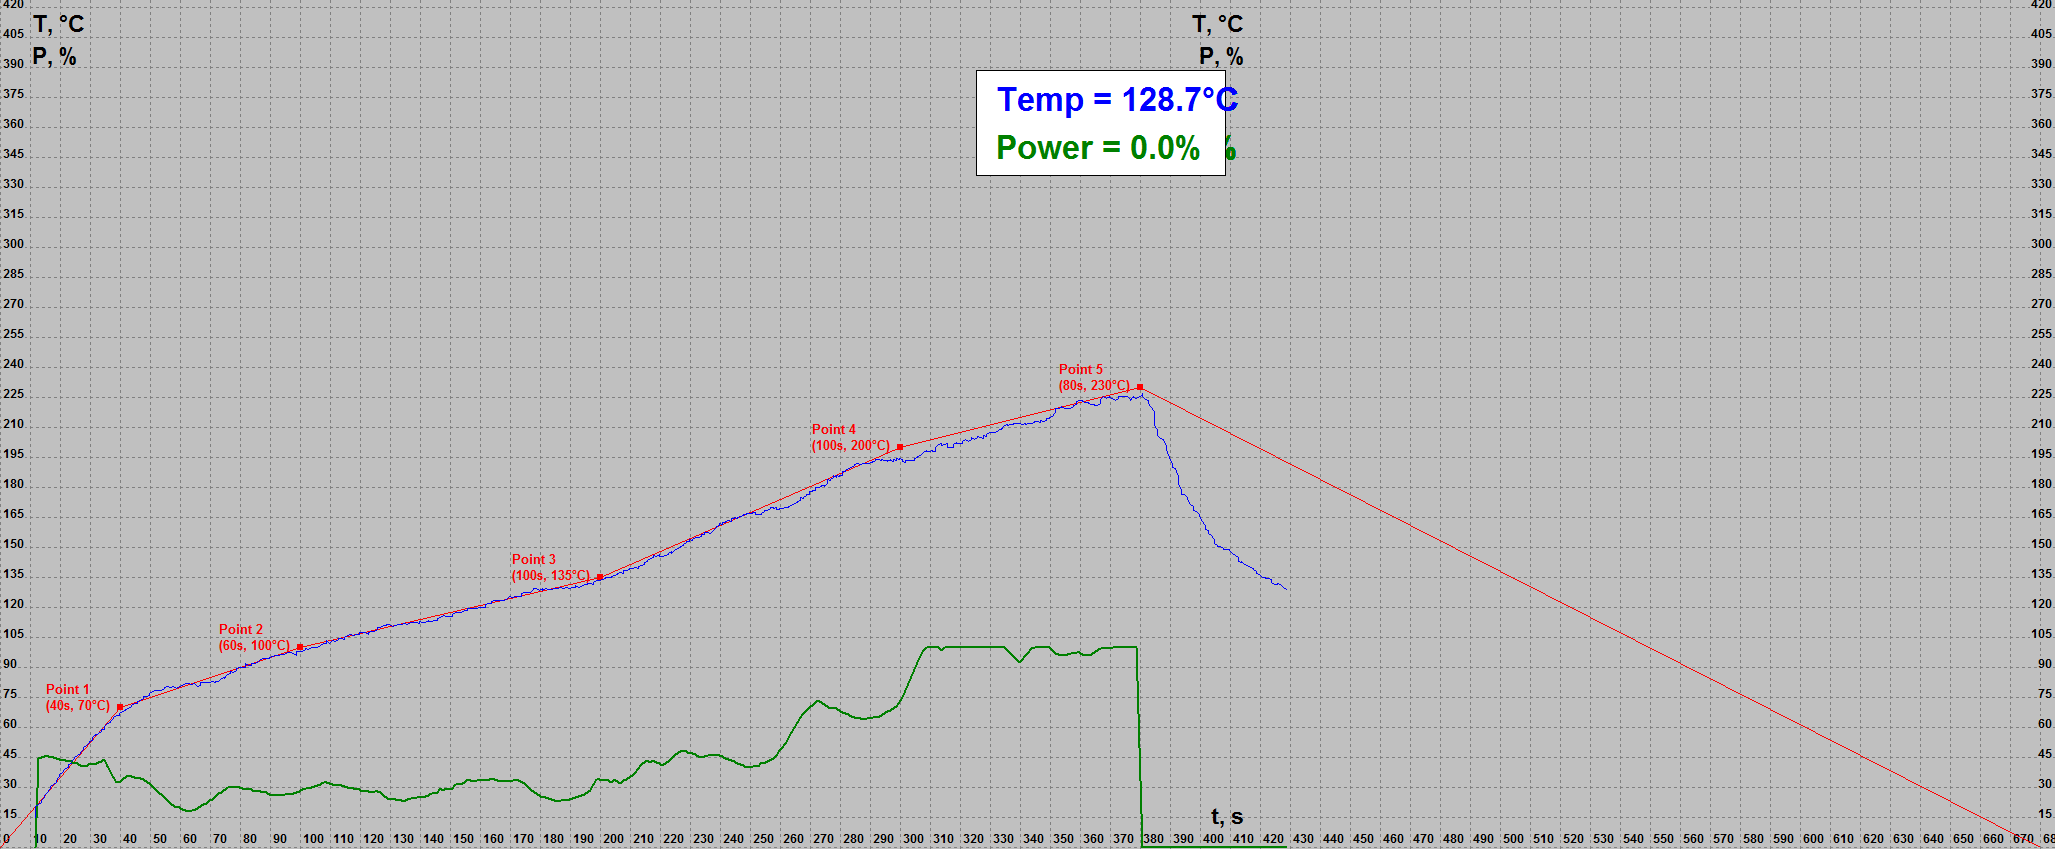
Task: Click the "(40s, 70°C)" coordinate label
Action: click(78, 705)
